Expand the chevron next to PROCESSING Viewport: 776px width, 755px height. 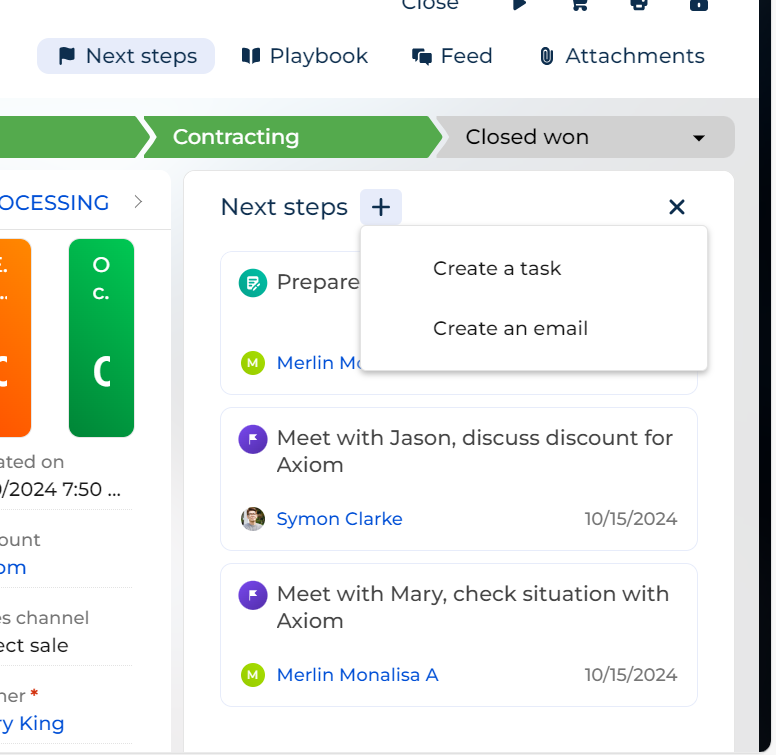pyautogui.click(x=139, y=202)
